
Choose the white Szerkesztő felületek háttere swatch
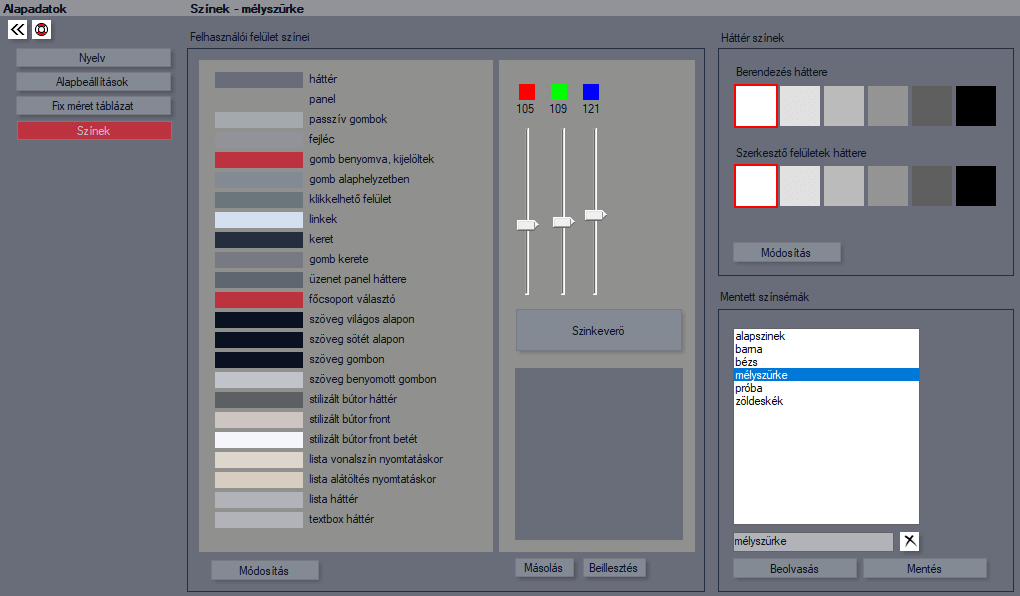(x=756, y=186)
